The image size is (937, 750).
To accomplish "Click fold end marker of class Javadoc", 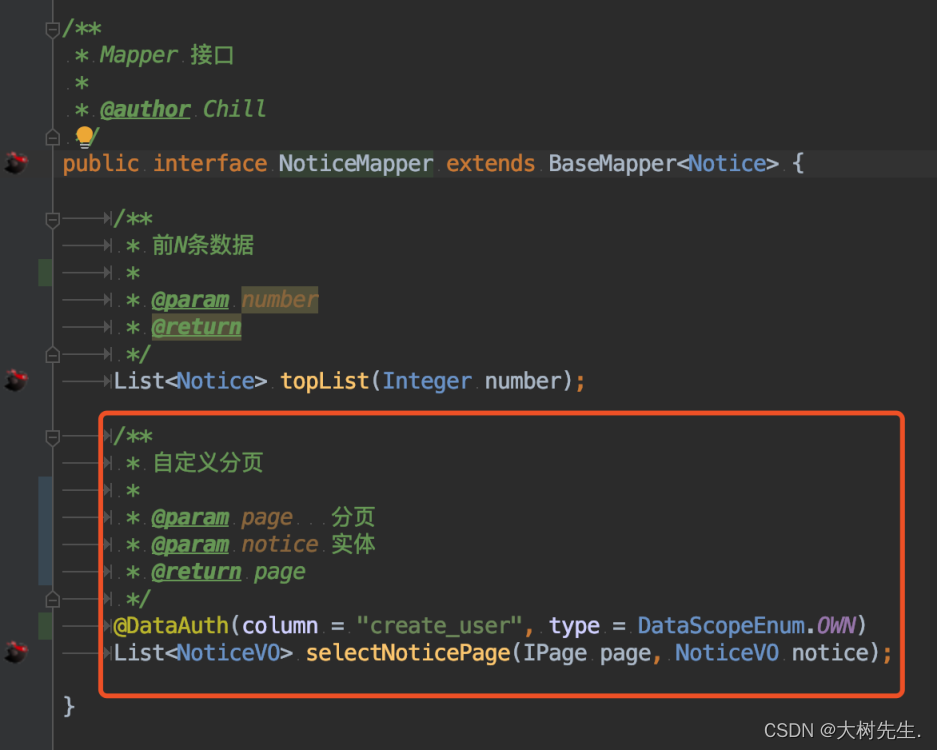I will [53, 138].
